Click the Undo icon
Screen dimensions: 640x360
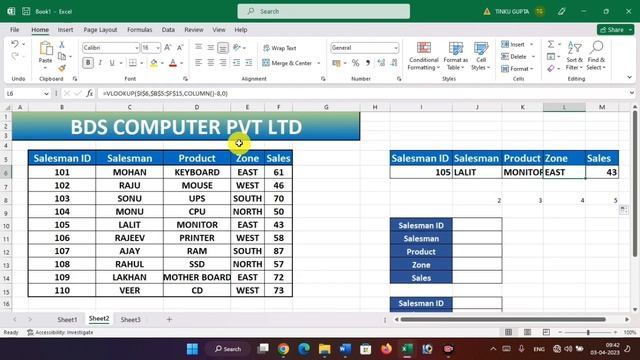(x=15, y=44)
